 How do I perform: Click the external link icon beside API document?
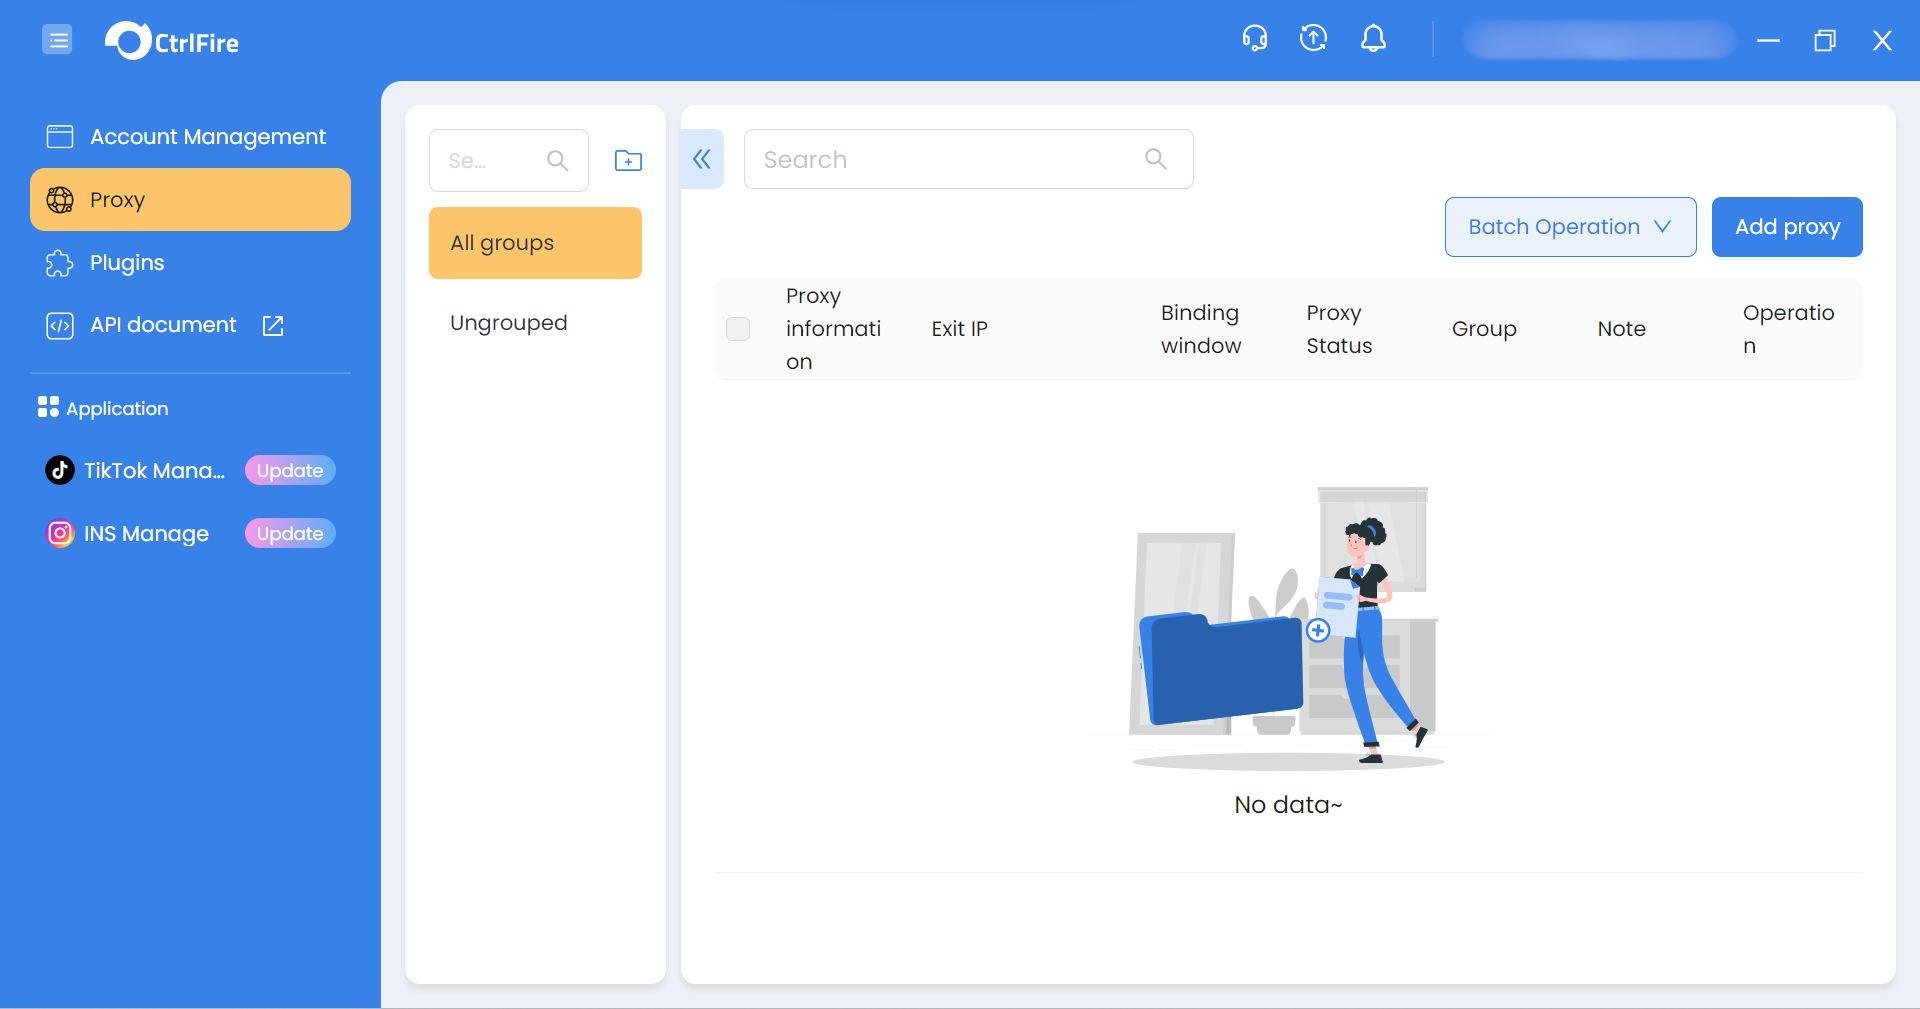coord(273,326)
